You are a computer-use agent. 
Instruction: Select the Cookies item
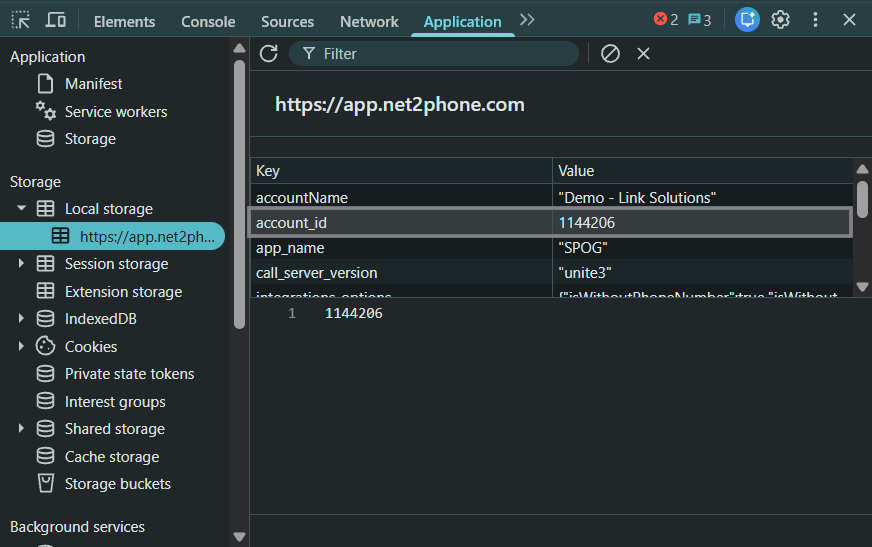[x=91, y=346]
